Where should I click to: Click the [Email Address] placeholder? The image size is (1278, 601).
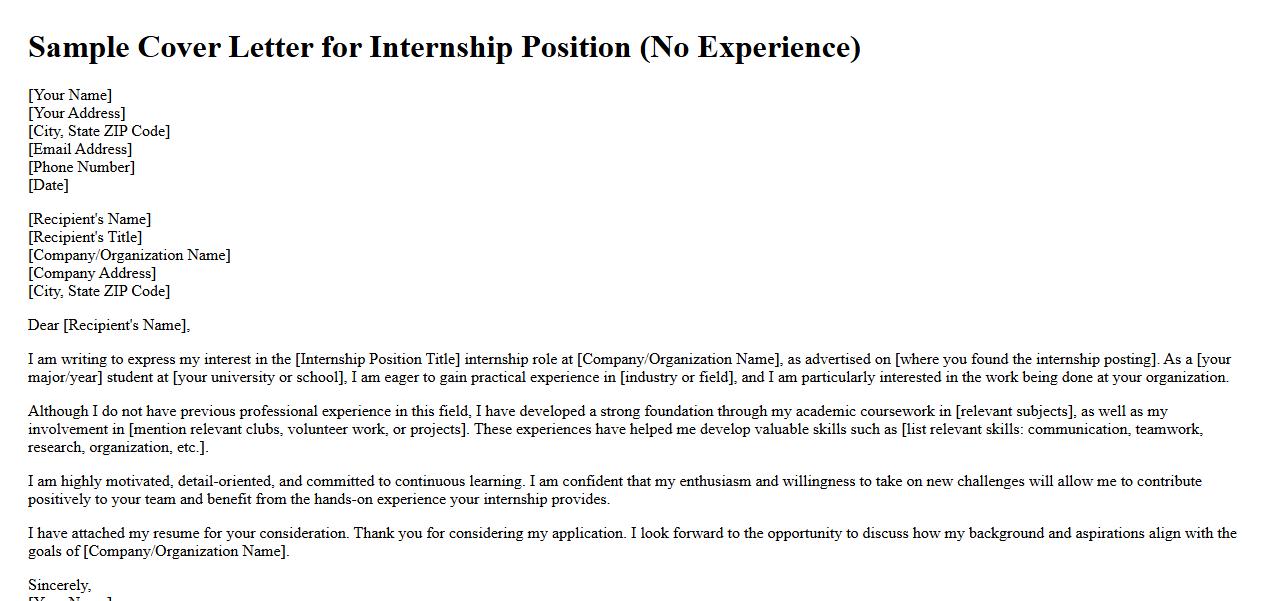[x=80, y=149]
